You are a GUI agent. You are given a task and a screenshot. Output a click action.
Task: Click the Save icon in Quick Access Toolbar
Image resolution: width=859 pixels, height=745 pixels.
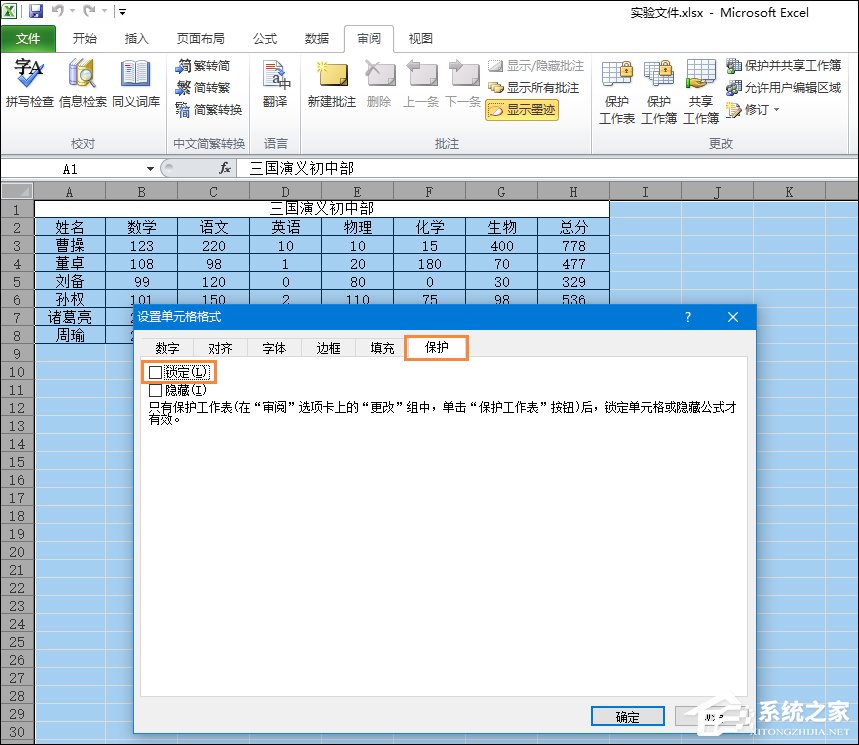[35, 9]
